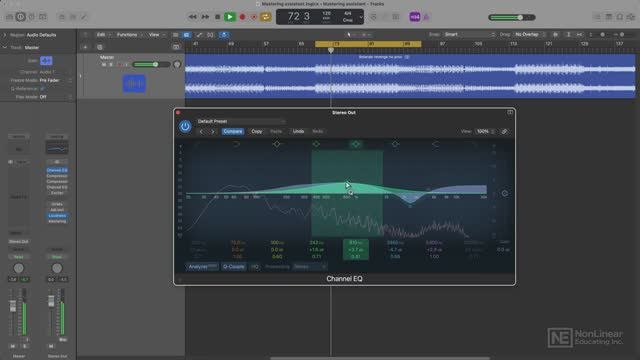Open the LCD display mode dropdown arrow
Screen dimensions: 640x360
[361, 17]
